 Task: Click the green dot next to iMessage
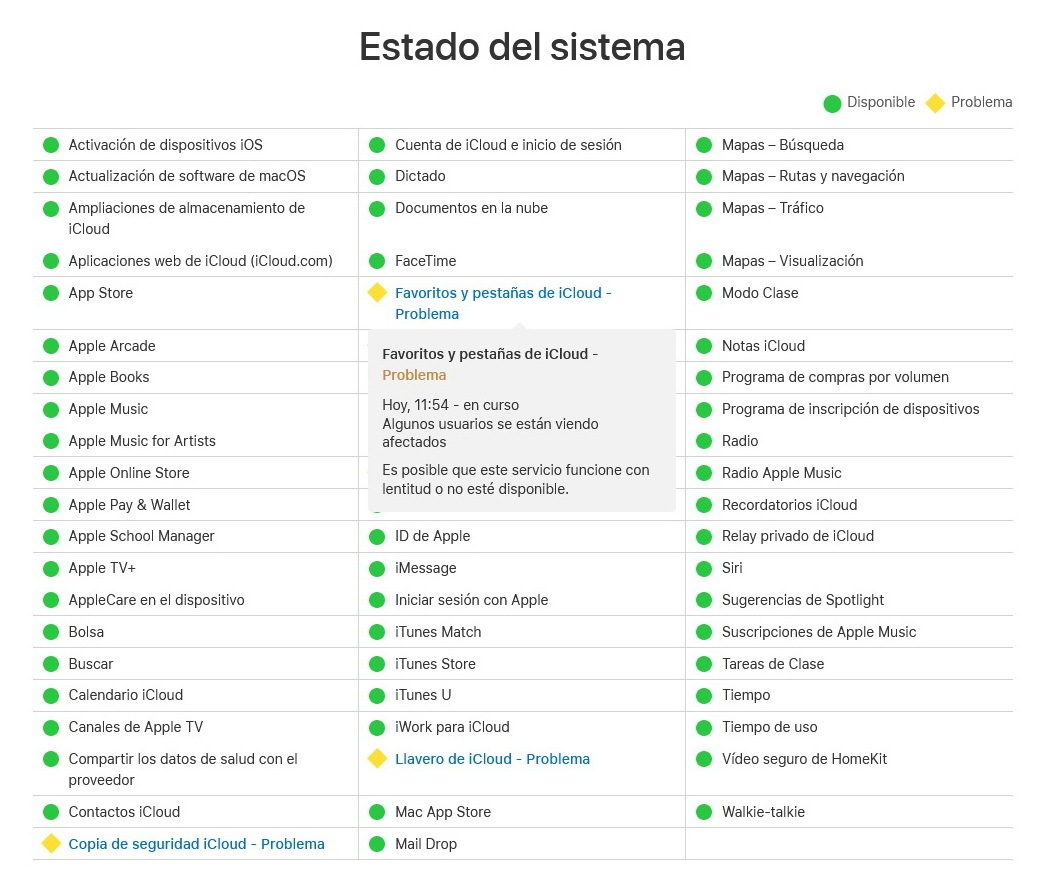click(377, 569)
